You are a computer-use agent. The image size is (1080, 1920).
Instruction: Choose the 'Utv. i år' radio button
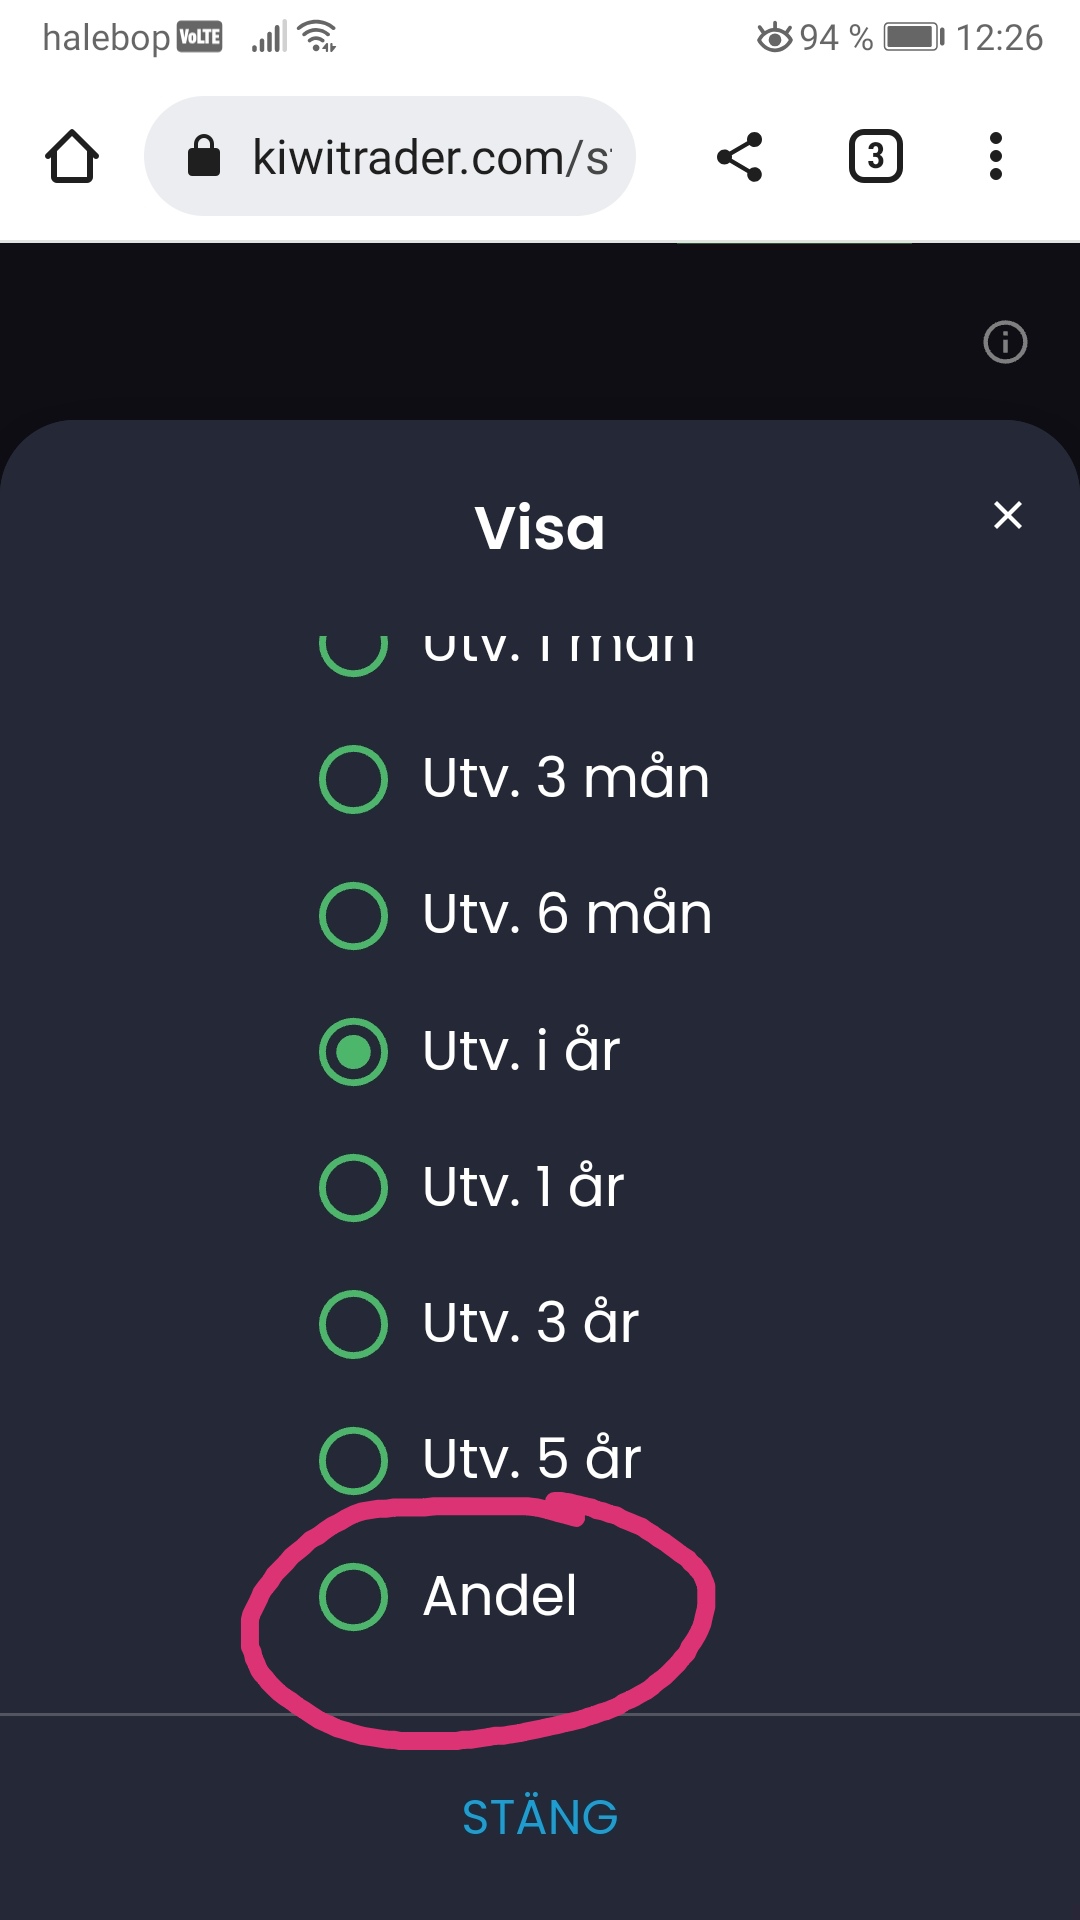click(x=353, y=1051)
